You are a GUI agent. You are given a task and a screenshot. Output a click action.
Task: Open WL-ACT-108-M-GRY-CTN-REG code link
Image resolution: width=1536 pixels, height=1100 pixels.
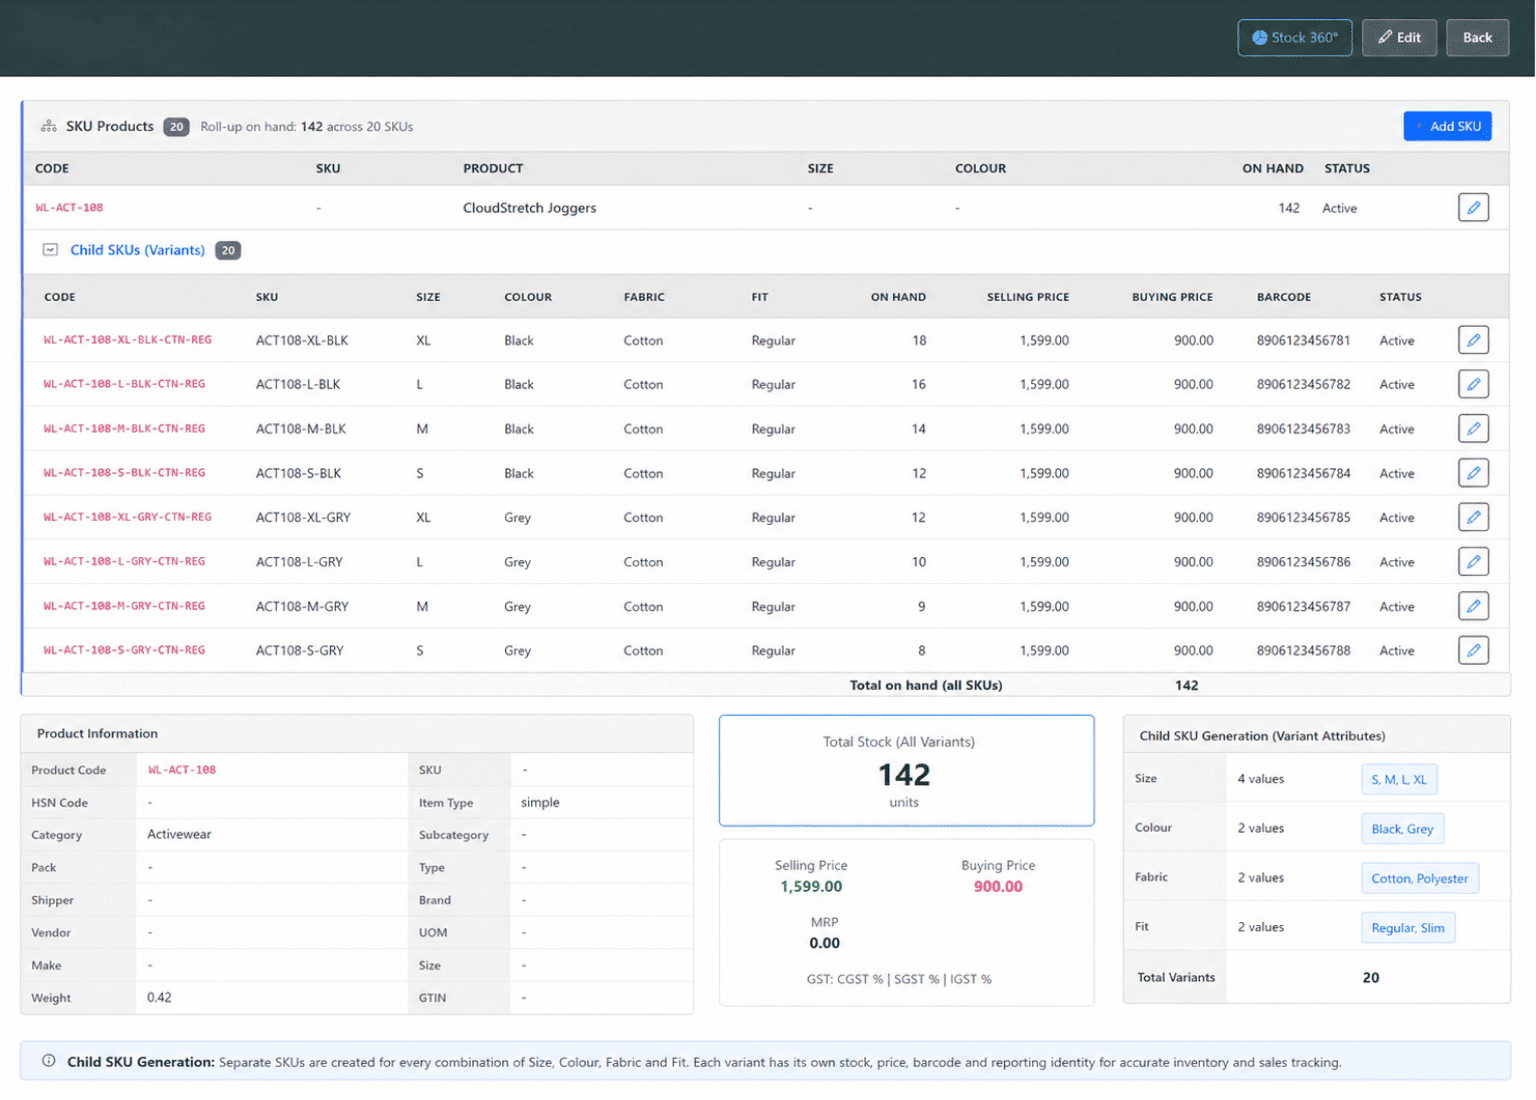click(x=124, y=606)
